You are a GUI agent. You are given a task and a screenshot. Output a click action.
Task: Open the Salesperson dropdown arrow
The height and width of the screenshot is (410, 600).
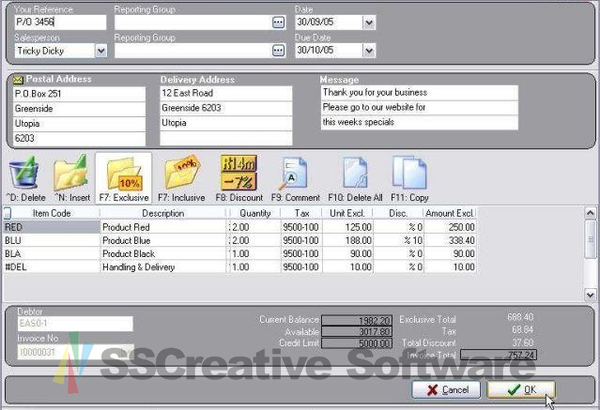click(x=101, y=51)
